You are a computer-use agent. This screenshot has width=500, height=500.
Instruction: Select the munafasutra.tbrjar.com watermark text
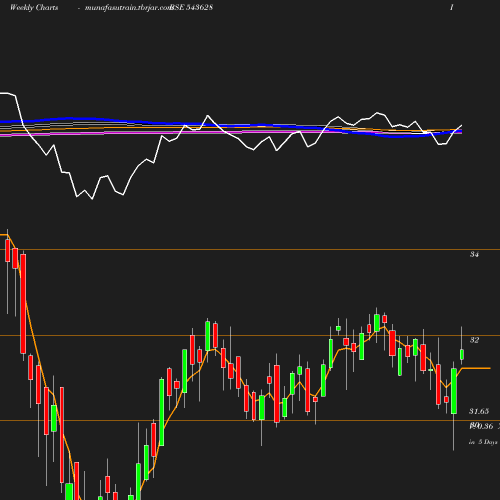128,8
